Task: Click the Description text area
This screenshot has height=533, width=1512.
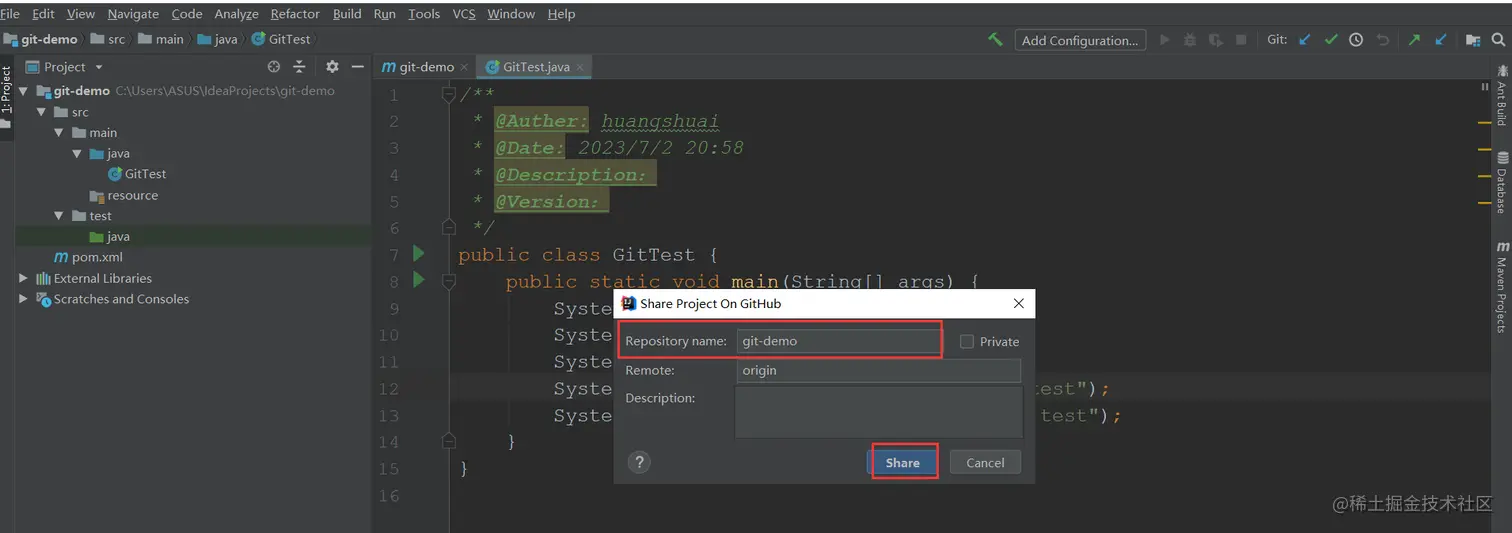Action: pos(878,412)
